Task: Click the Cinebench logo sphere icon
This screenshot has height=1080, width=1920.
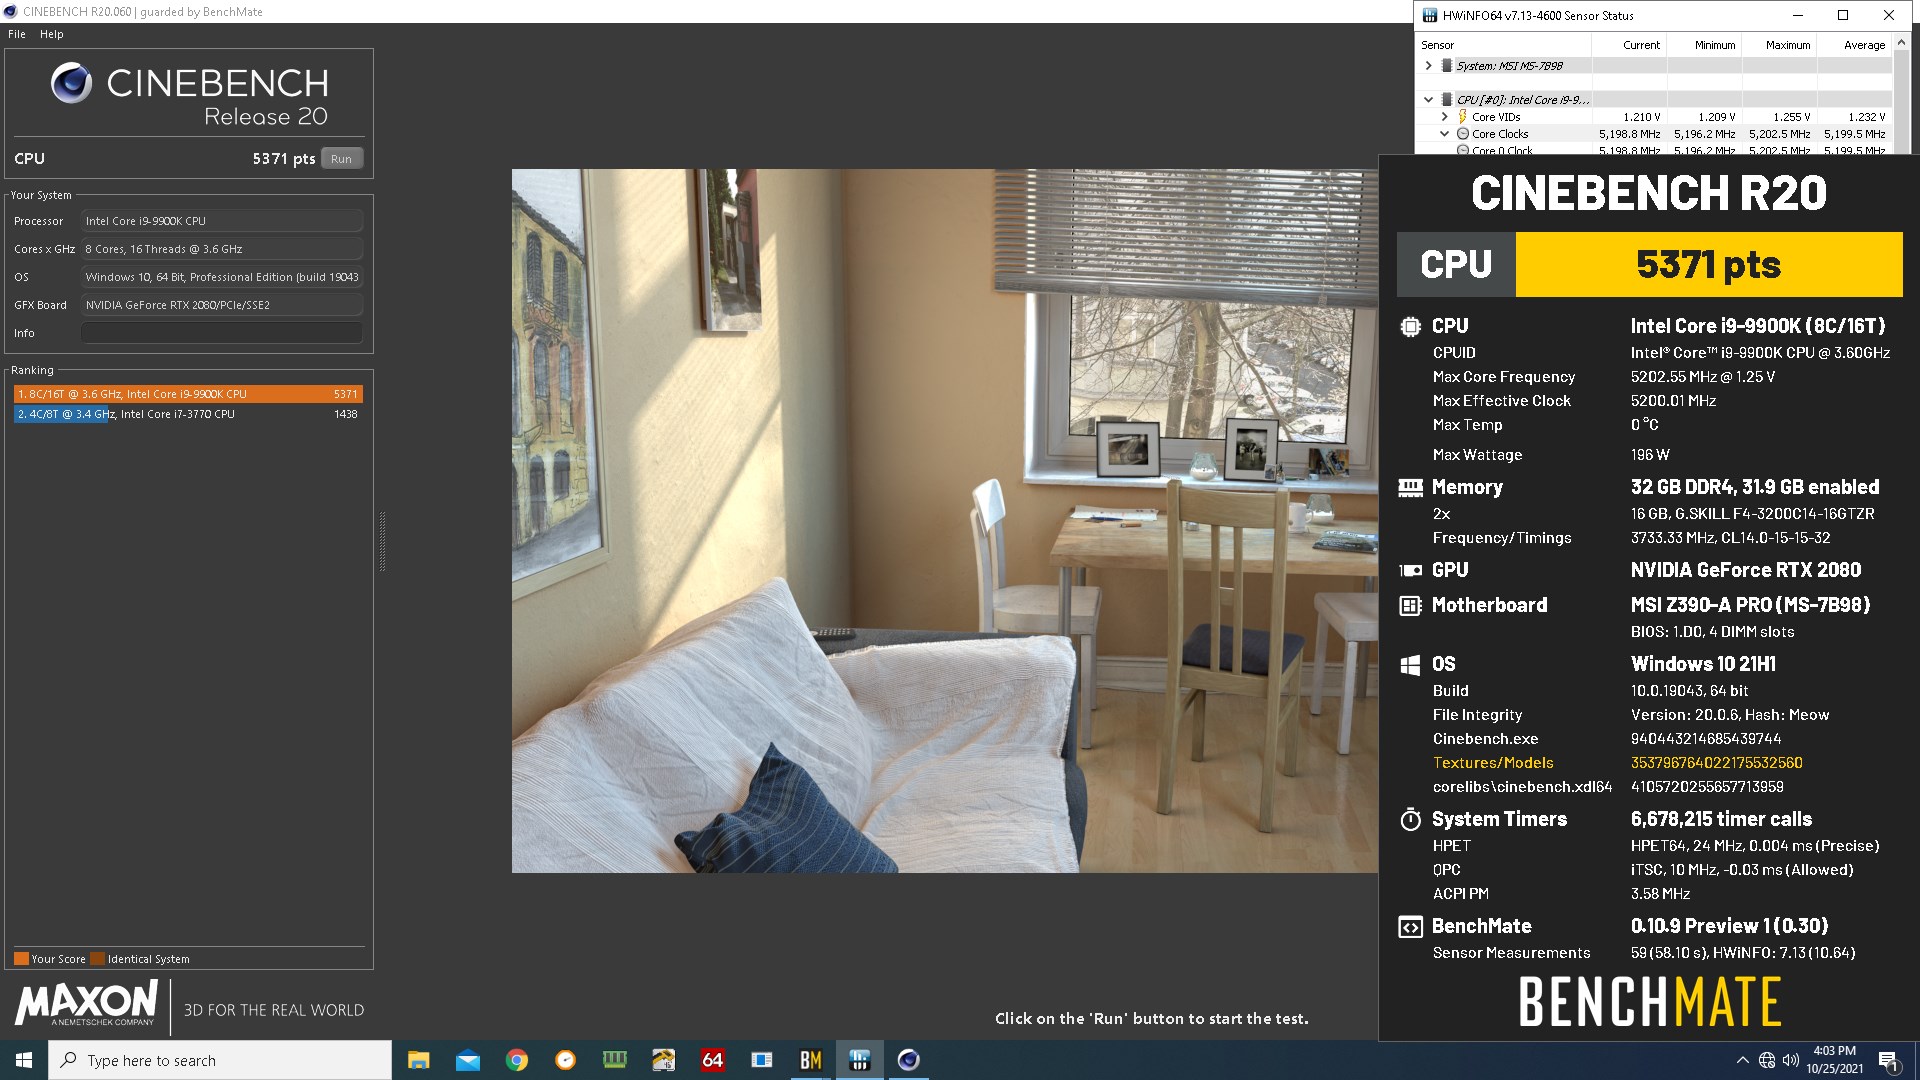Action: 71,84
